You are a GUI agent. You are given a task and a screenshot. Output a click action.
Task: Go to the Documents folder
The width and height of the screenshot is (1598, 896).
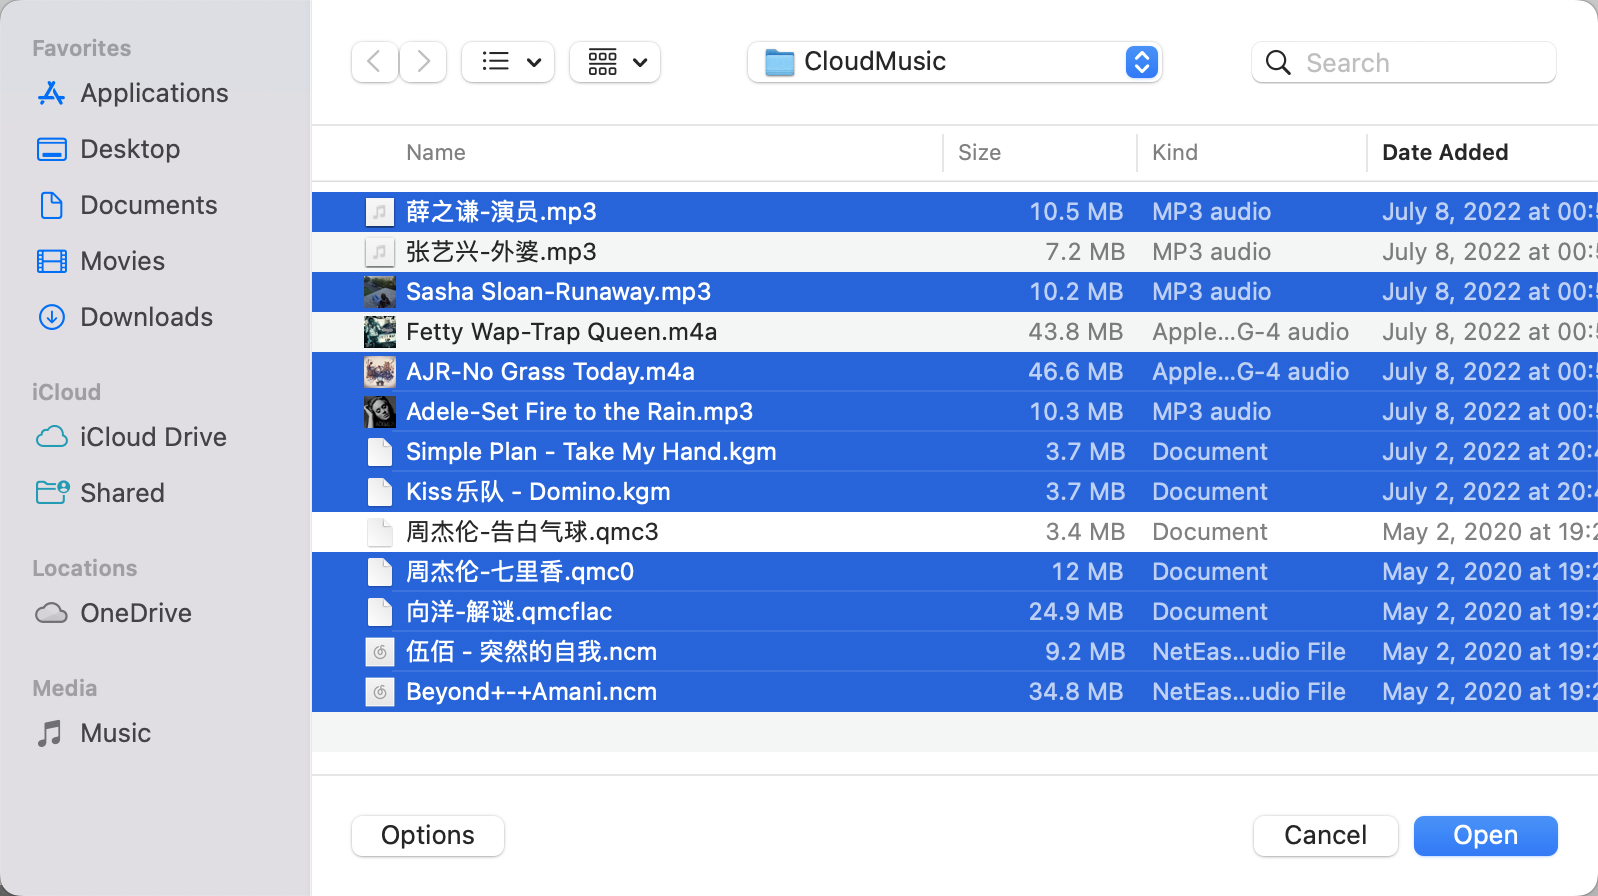pyautogui.click(x=148, y=205)
